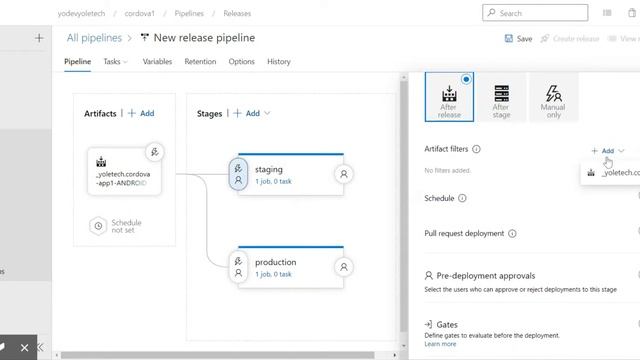
Task: Switch to the Options tab
Action: 242,62
